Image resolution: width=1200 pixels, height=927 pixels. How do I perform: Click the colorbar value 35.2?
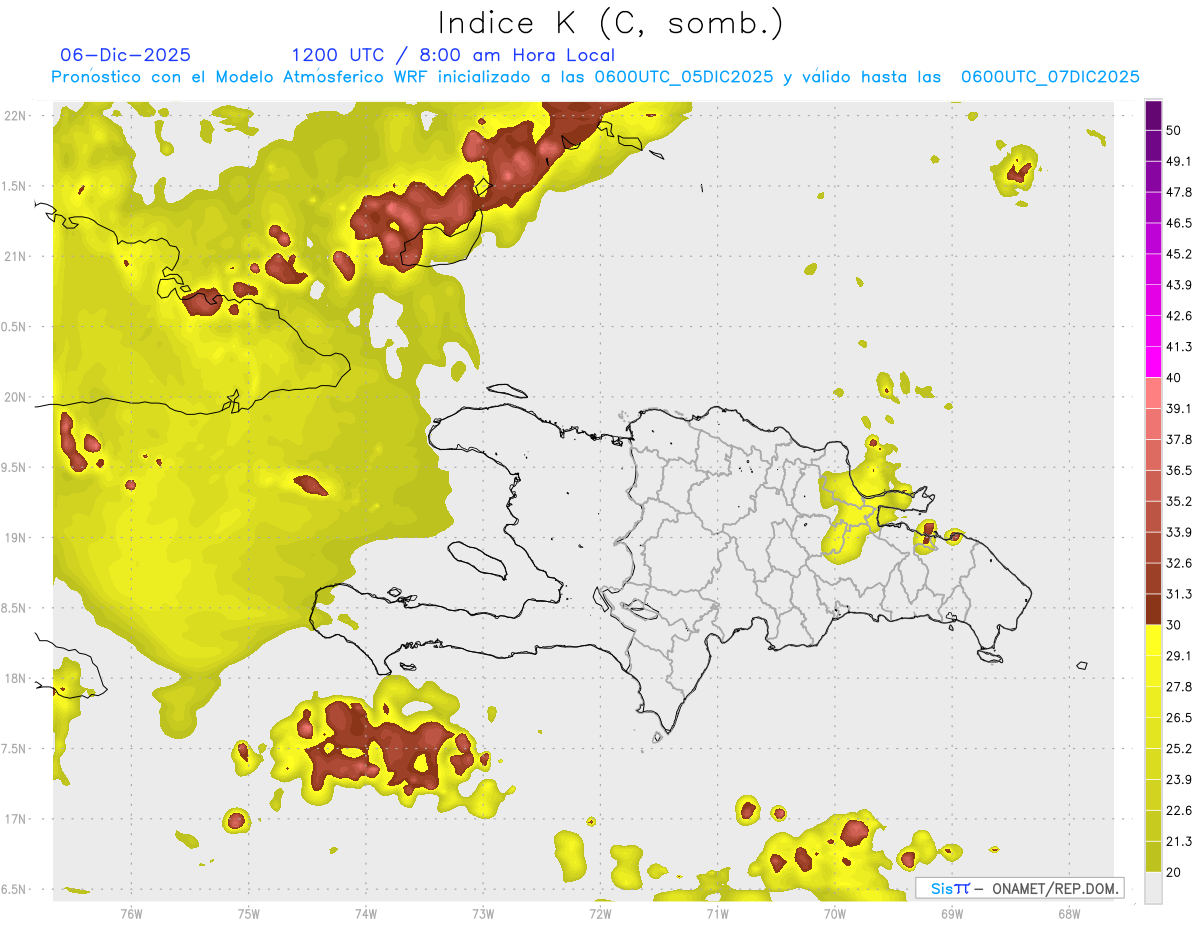coord(1179,501)
